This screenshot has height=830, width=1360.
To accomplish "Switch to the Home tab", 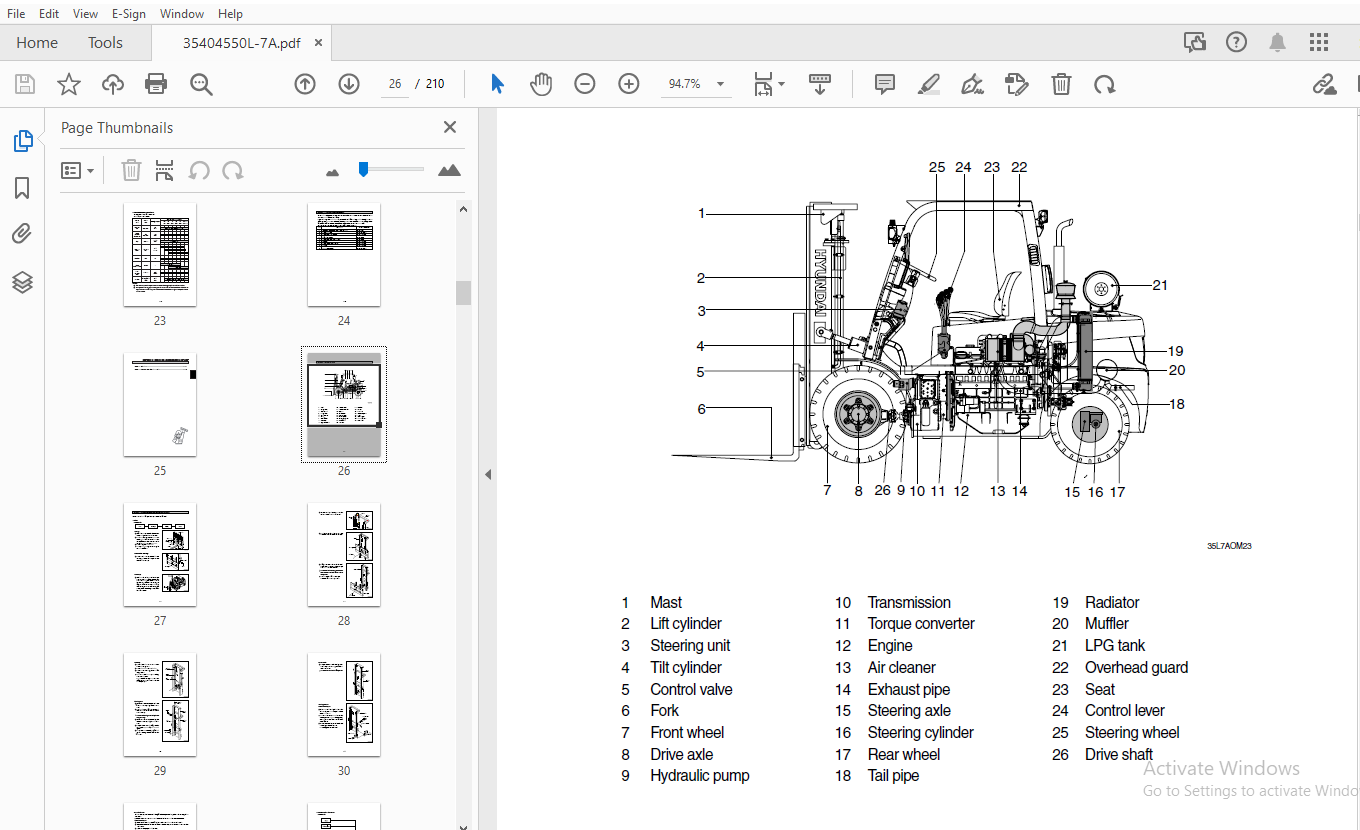I will coord(37,43).
